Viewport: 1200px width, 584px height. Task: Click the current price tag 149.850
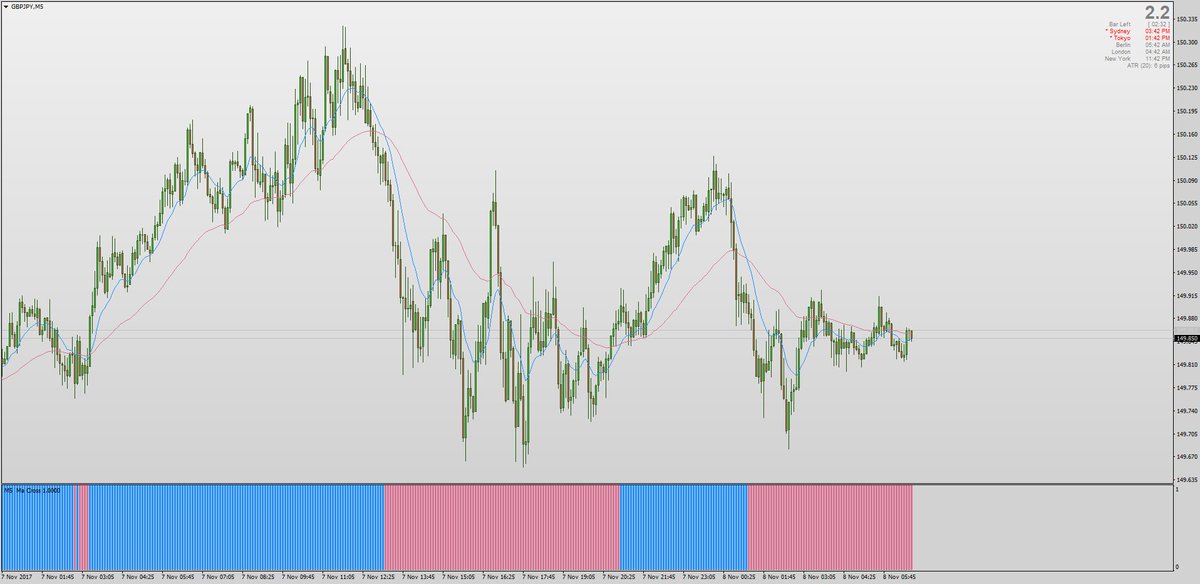(1187, 339)
